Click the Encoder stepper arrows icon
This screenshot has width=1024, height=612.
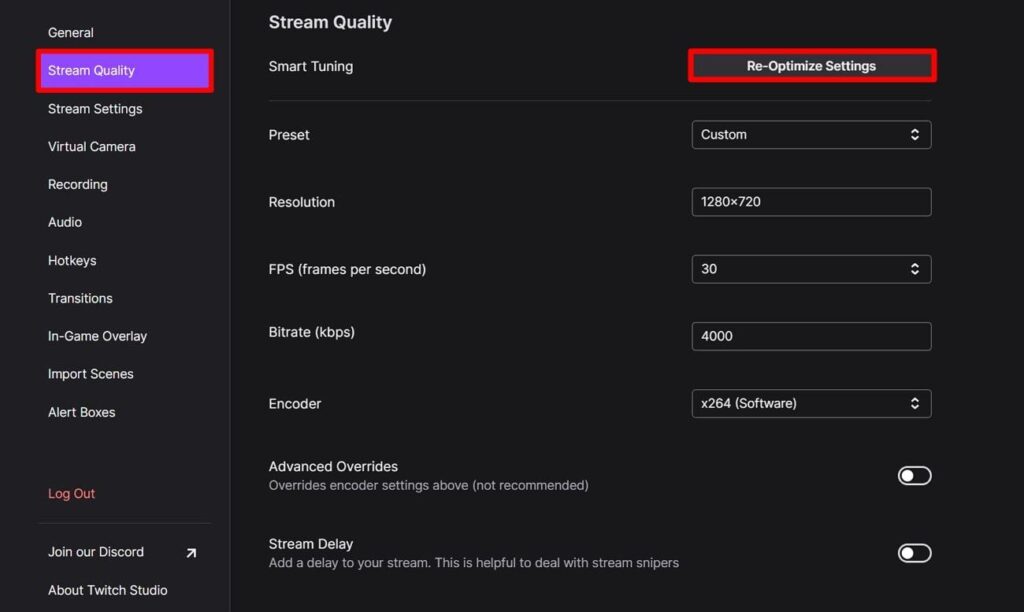[914, 403]
